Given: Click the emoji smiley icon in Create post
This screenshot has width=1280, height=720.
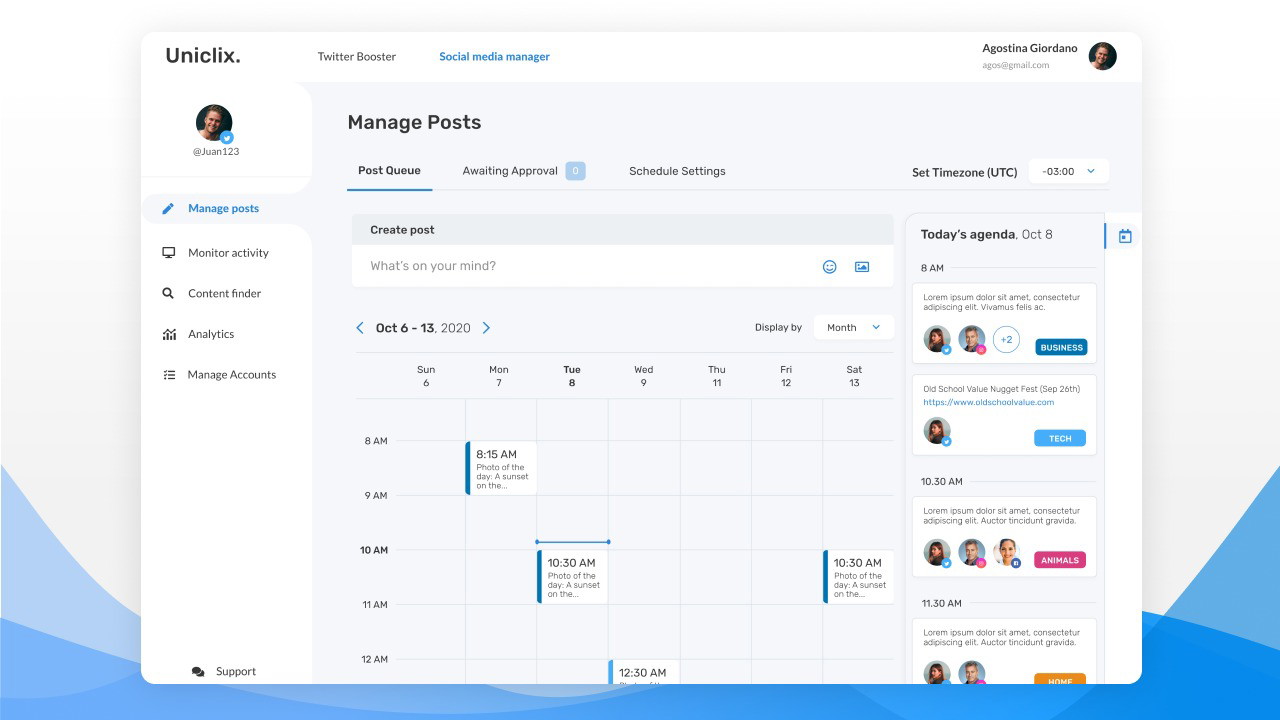Looking at the screenshot, I should click(x=829, y=267).
